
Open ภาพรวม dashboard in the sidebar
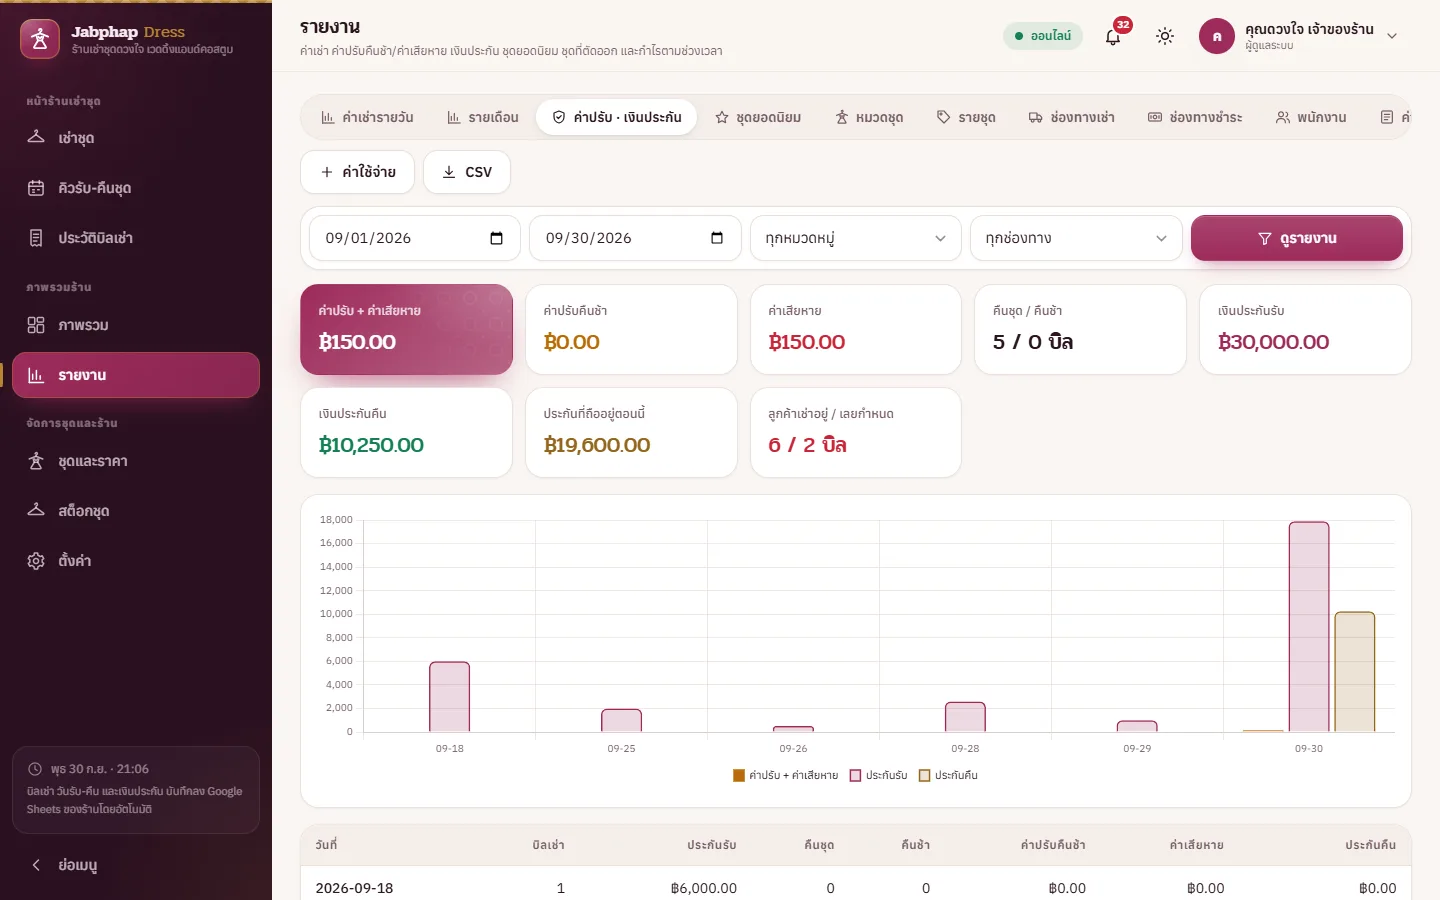pos(136,325)
